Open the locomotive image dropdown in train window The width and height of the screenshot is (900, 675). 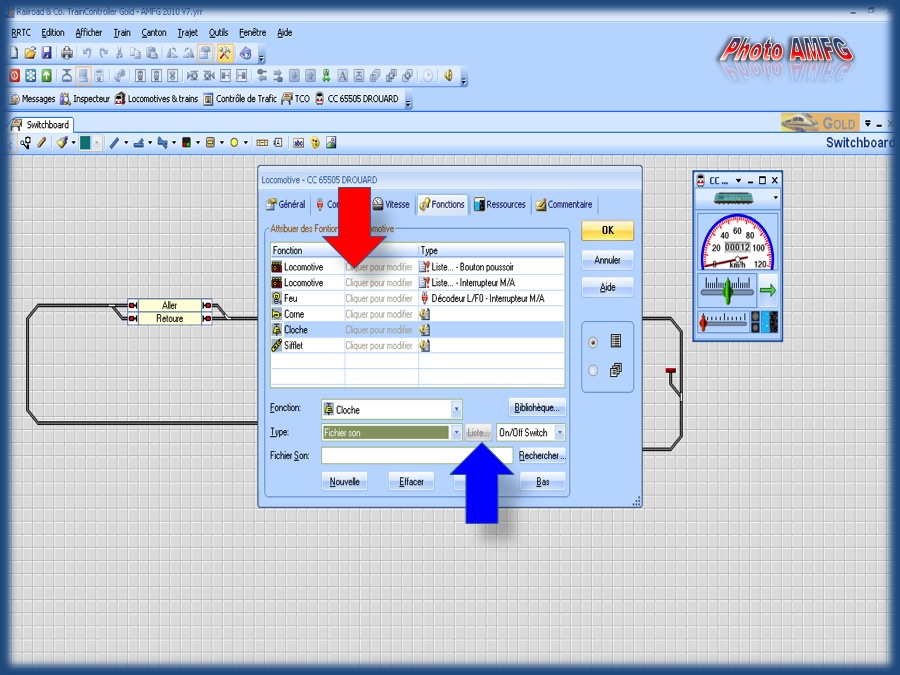tap(775, 198)
